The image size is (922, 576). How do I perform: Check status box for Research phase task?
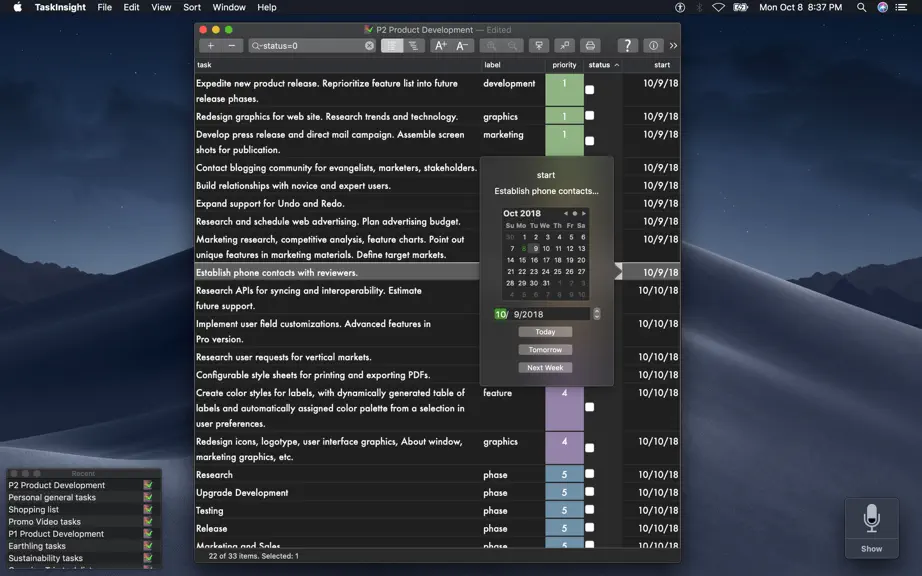(x=590, y=474)
